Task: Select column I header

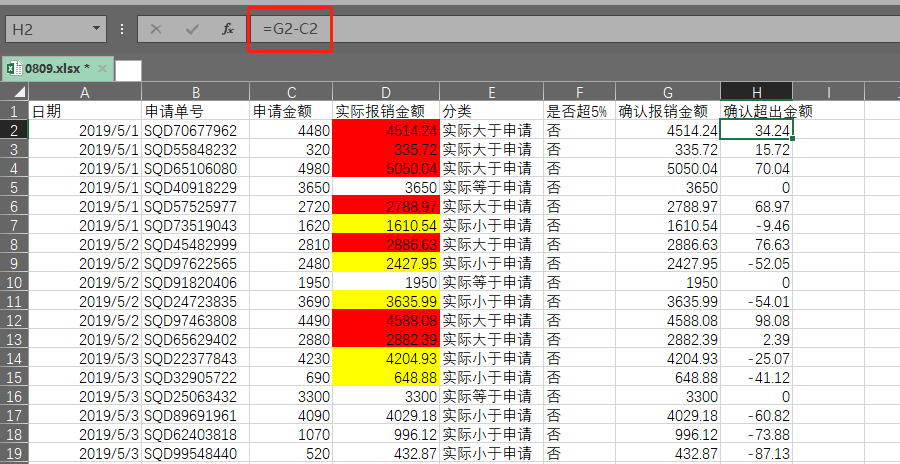Action: click(x=829, y=92)
